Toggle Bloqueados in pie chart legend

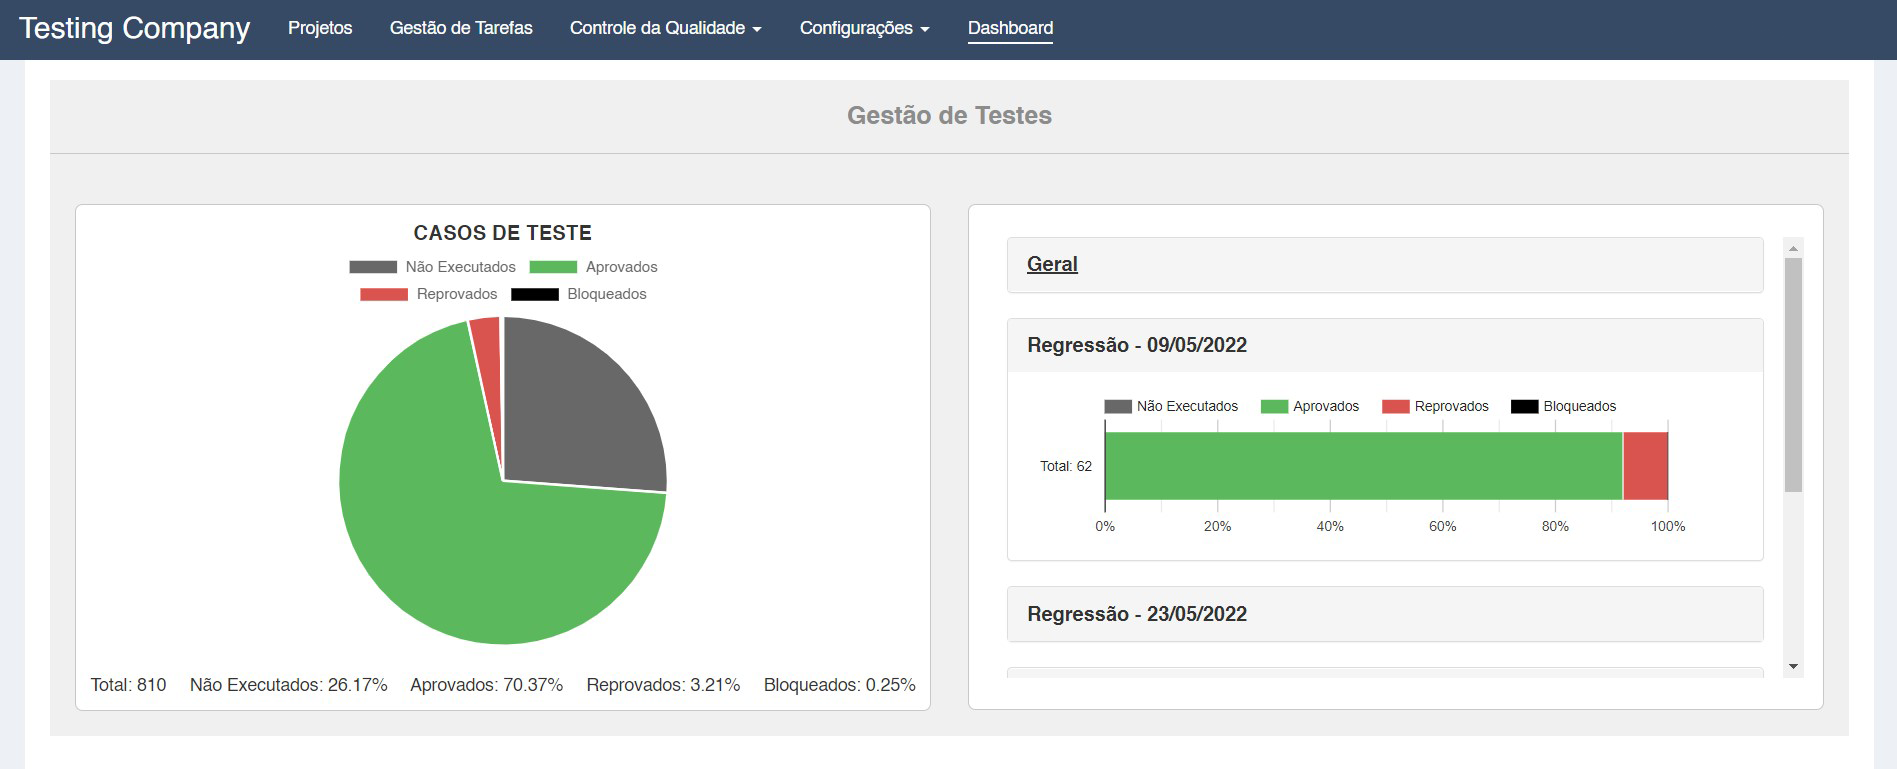tap(579, 294)
